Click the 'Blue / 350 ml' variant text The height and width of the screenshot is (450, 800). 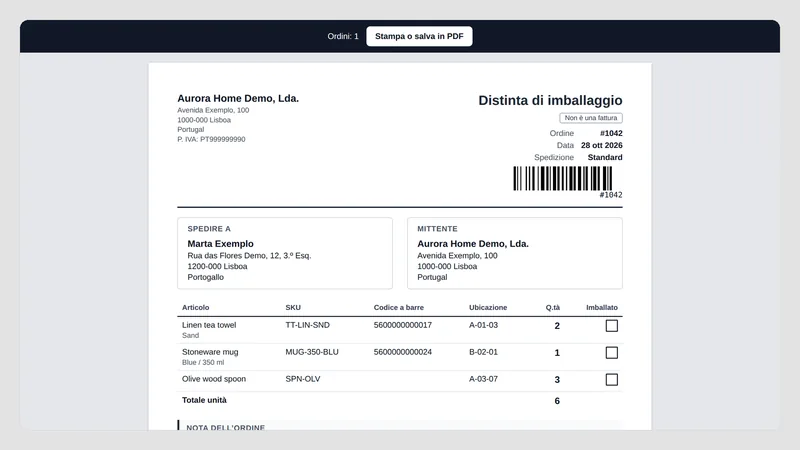(203, 362)
